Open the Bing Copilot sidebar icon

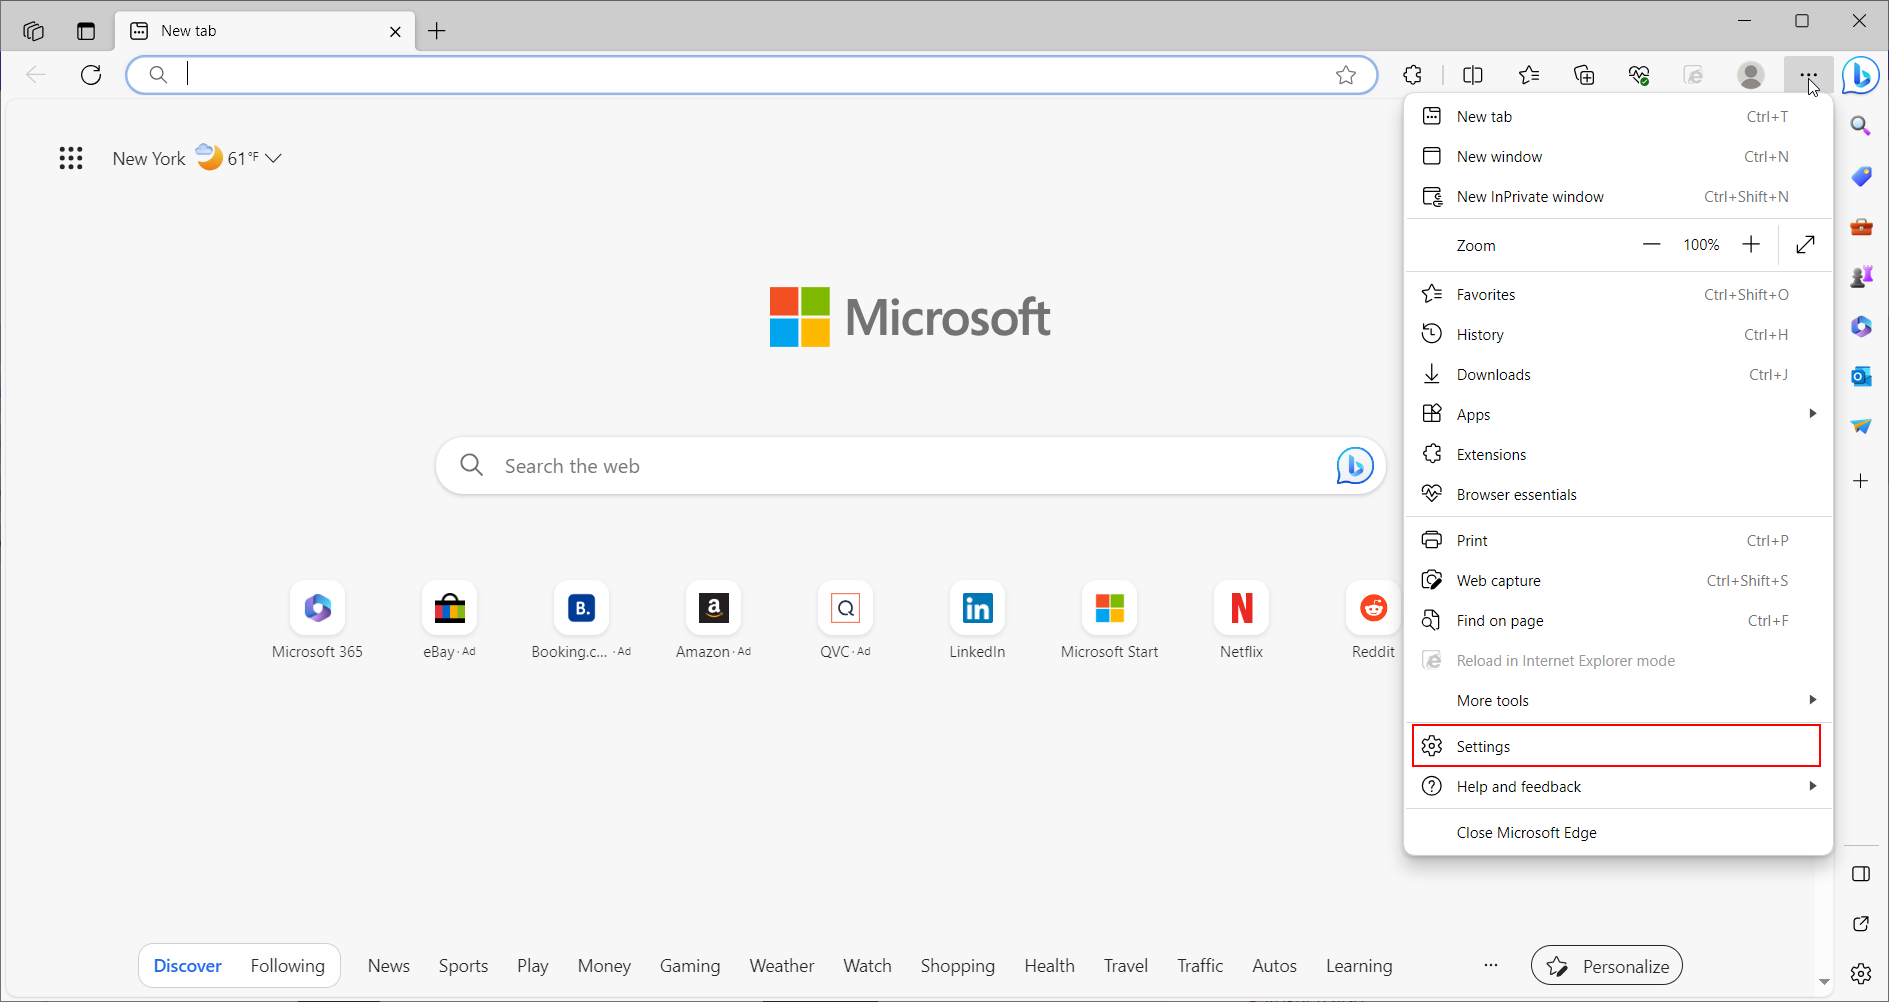point(1860,75)
